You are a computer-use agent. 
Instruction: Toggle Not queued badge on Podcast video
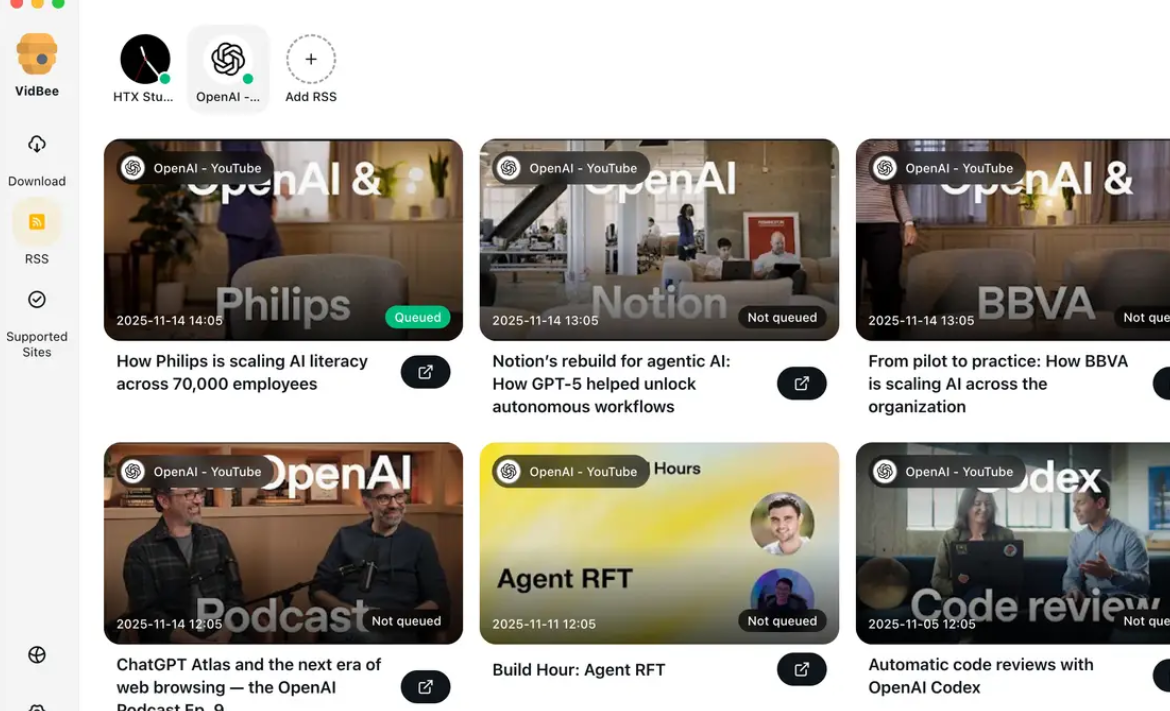406,621
